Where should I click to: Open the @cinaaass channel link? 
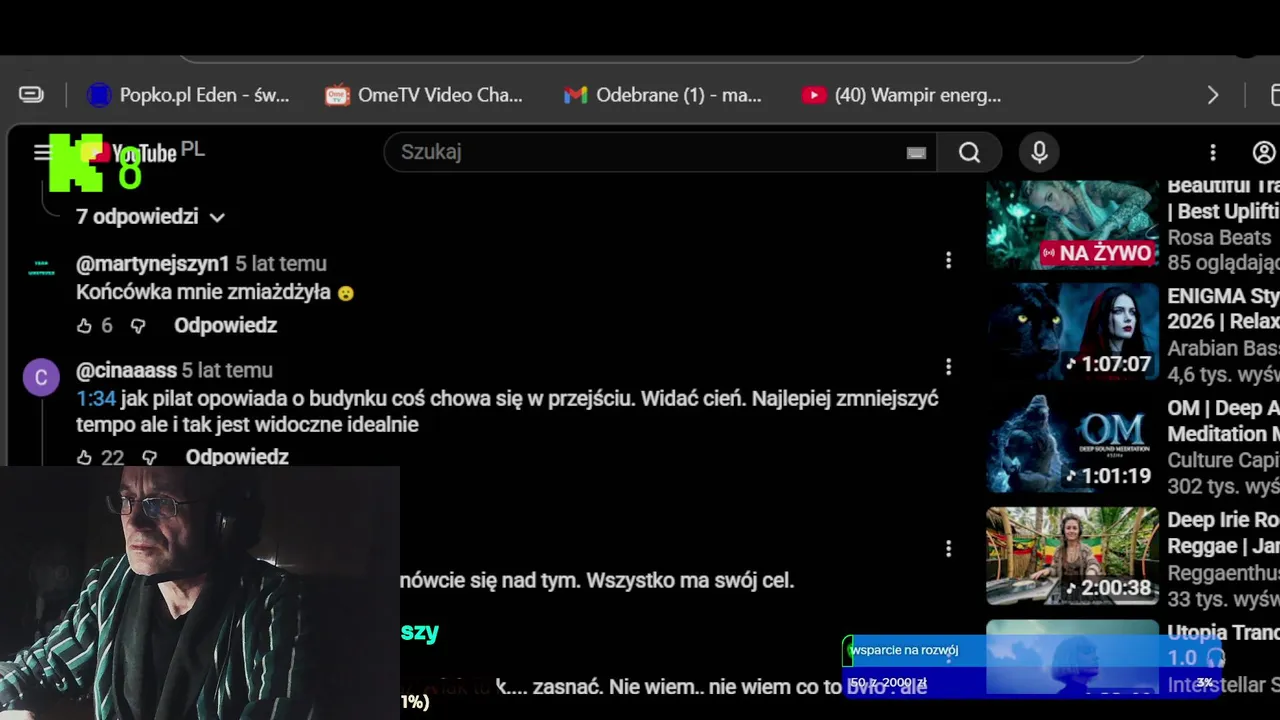coord(126,370)
